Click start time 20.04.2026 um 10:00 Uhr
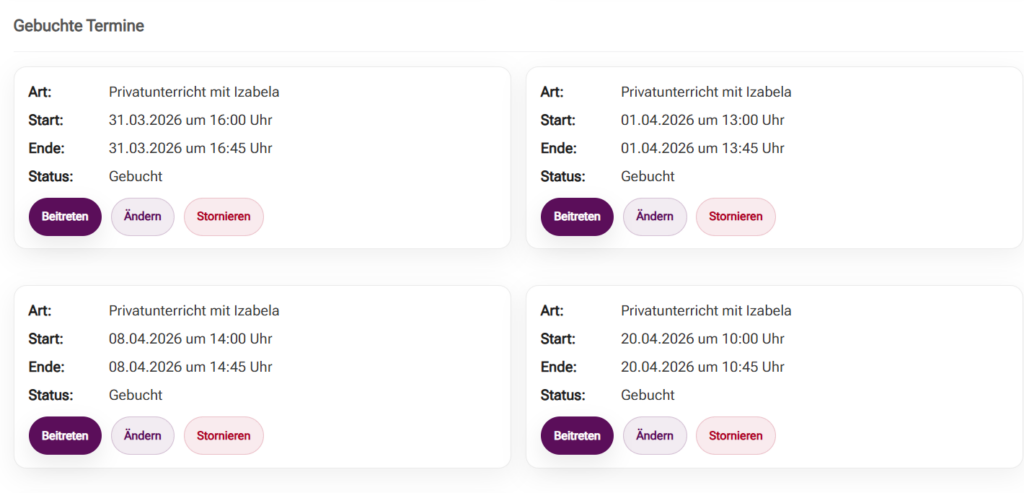This screenshot has width=1024, height=493. point(702,339)
